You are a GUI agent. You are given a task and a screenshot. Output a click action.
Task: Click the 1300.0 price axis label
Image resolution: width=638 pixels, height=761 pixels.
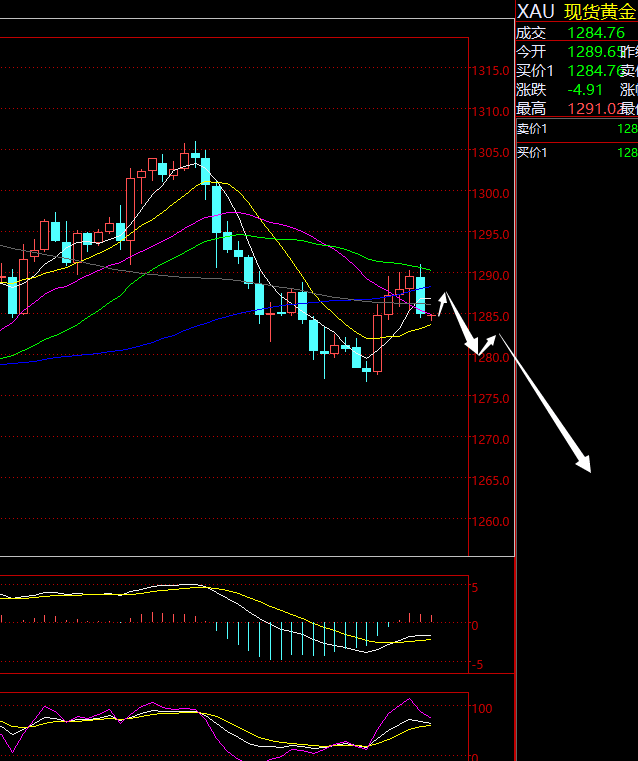click(x=491, y=194)
